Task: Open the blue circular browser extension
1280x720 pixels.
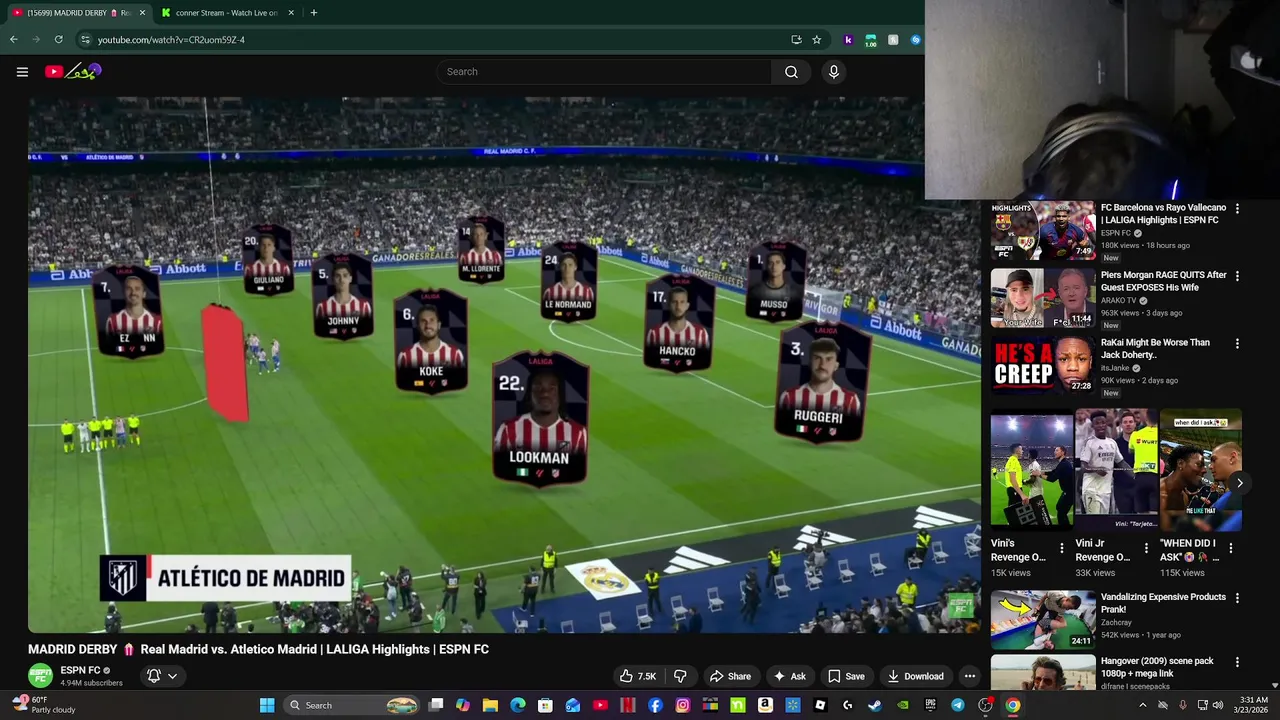Action: 915,39
